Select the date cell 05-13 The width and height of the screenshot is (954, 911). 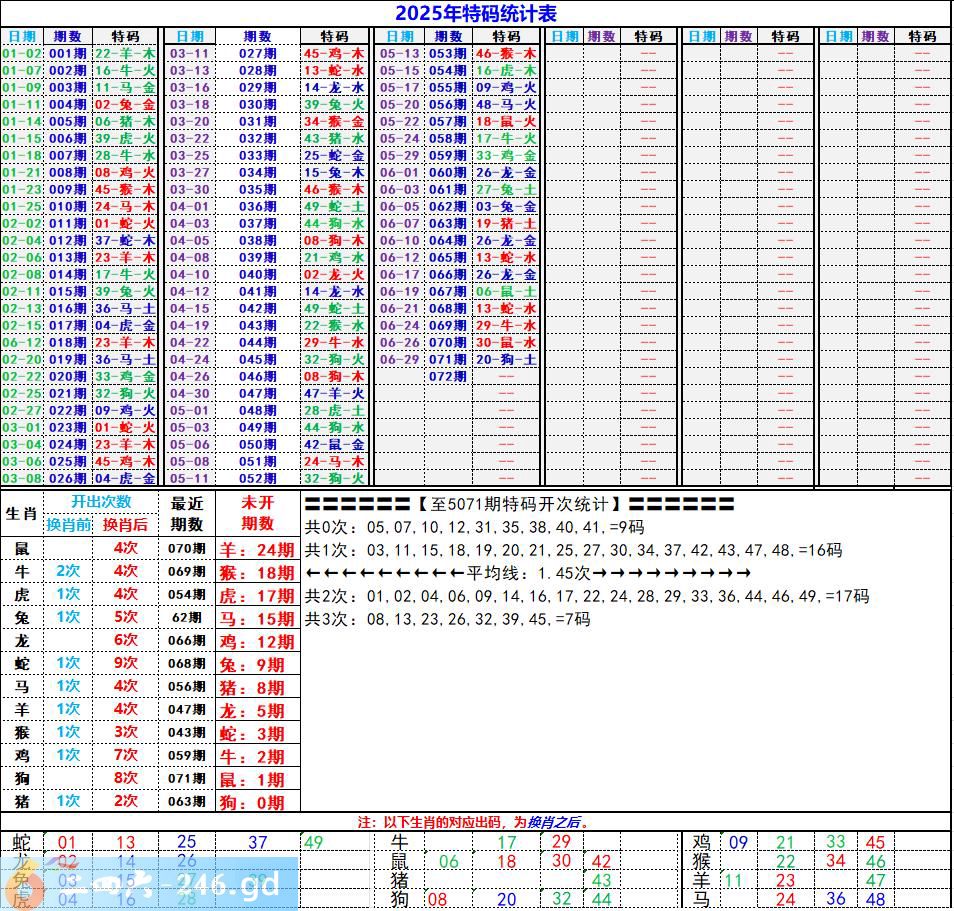click(400, 54)
